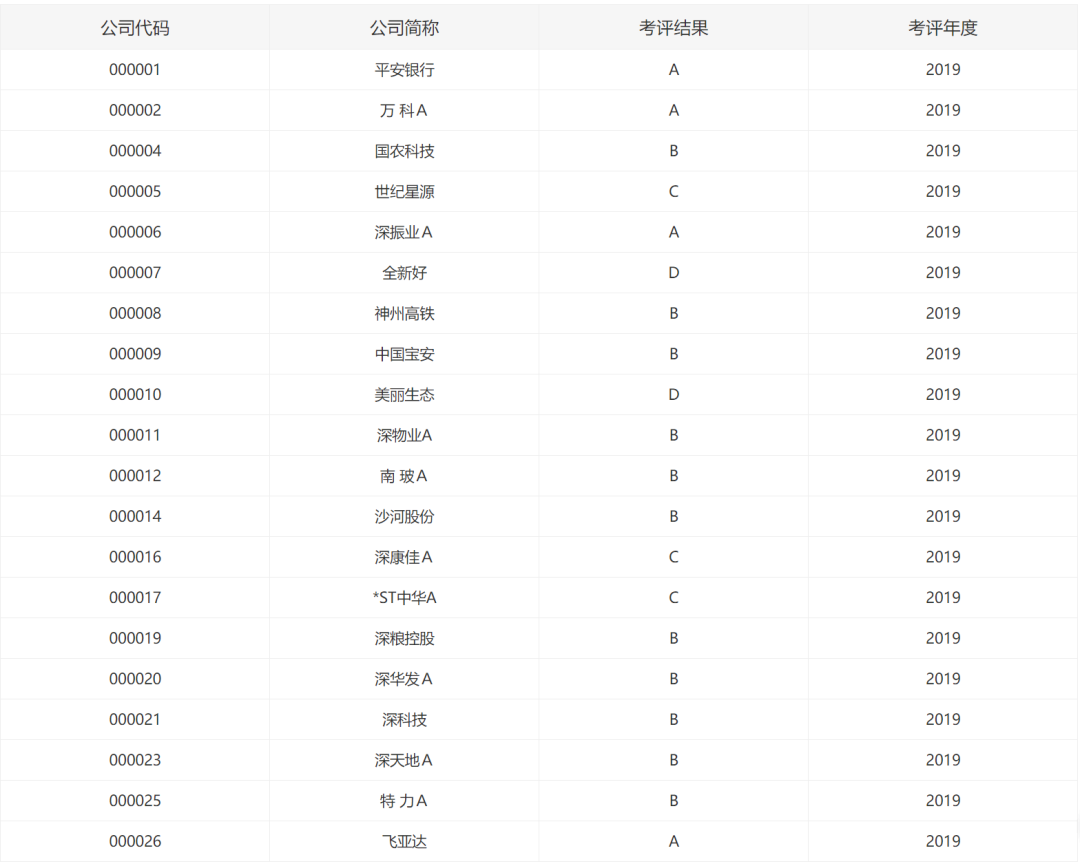Select company code 000014
Viewport: 1080px width, 866px height.
[135, 517]
